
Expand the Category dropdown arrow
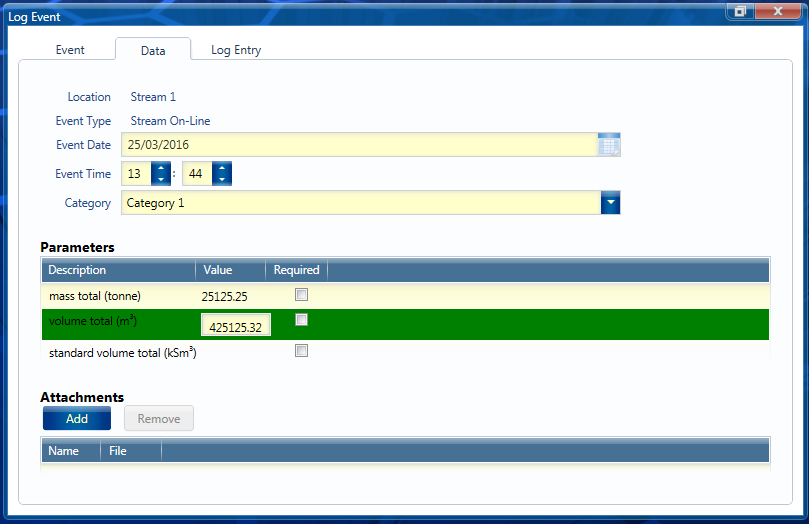coord(610,203)
